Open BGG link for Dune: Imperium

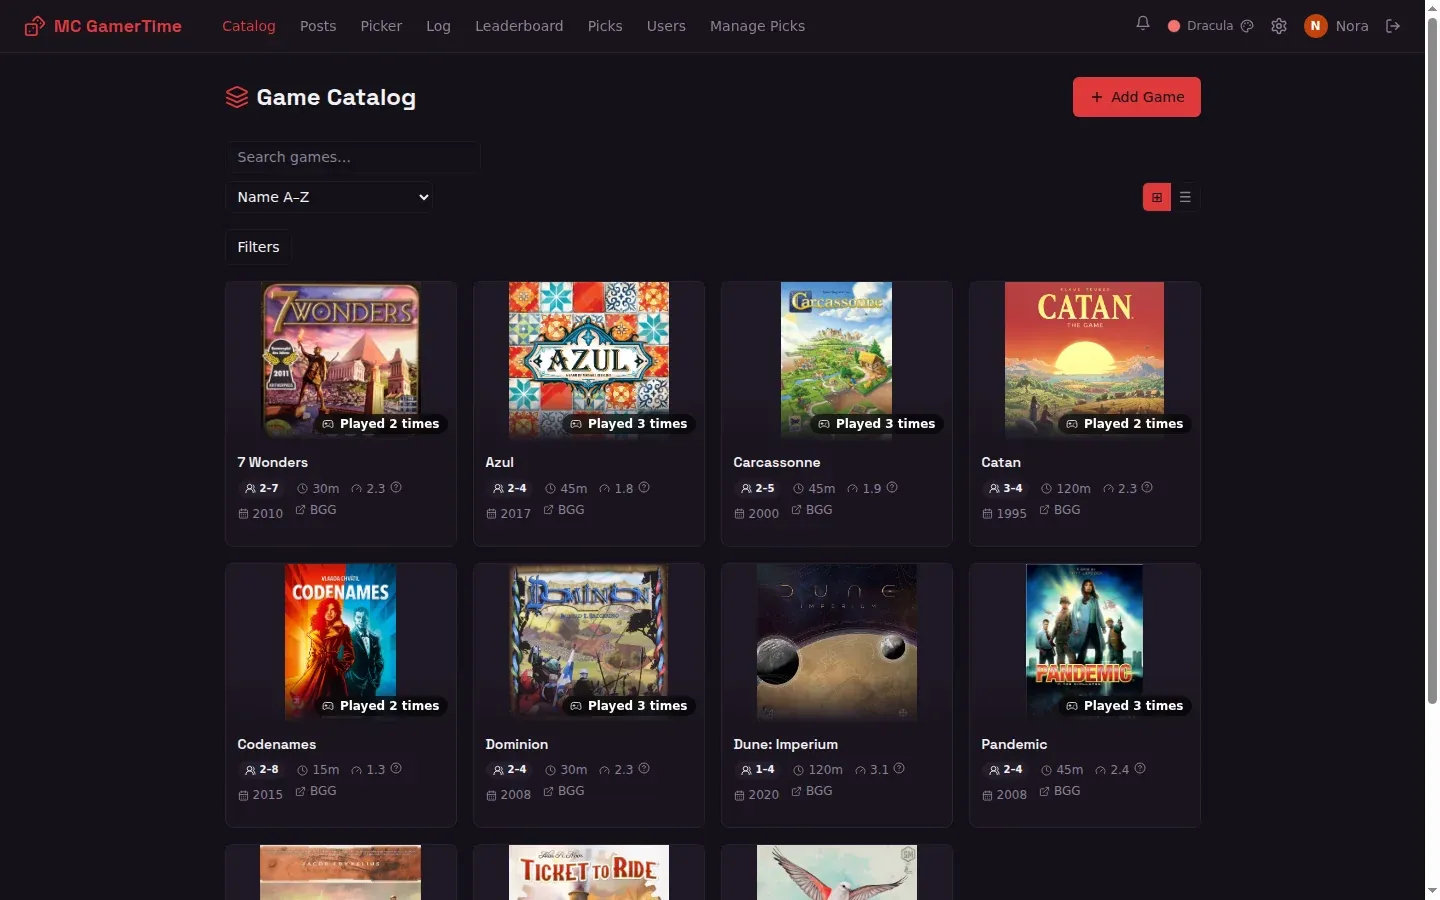coord(812,791)
